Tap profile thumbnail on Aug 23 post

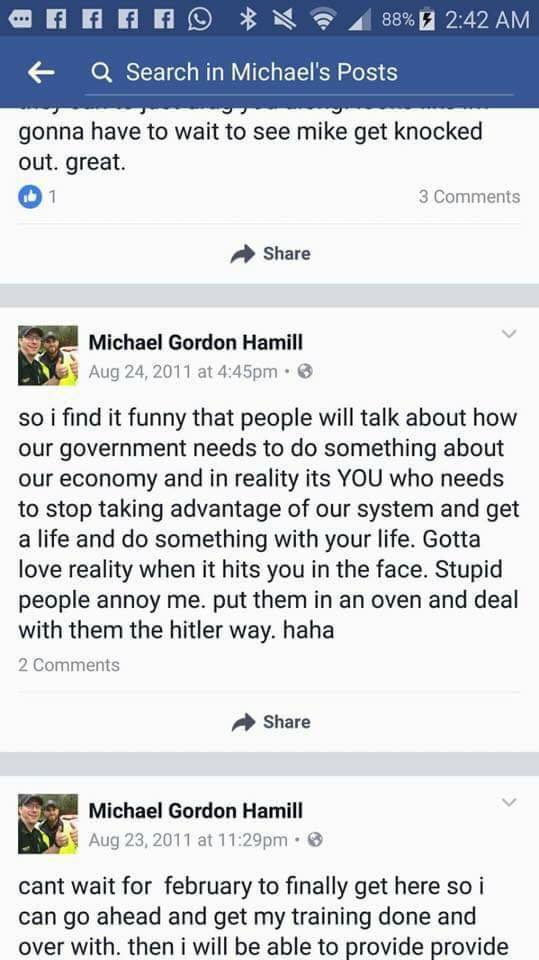coord(48,824)
